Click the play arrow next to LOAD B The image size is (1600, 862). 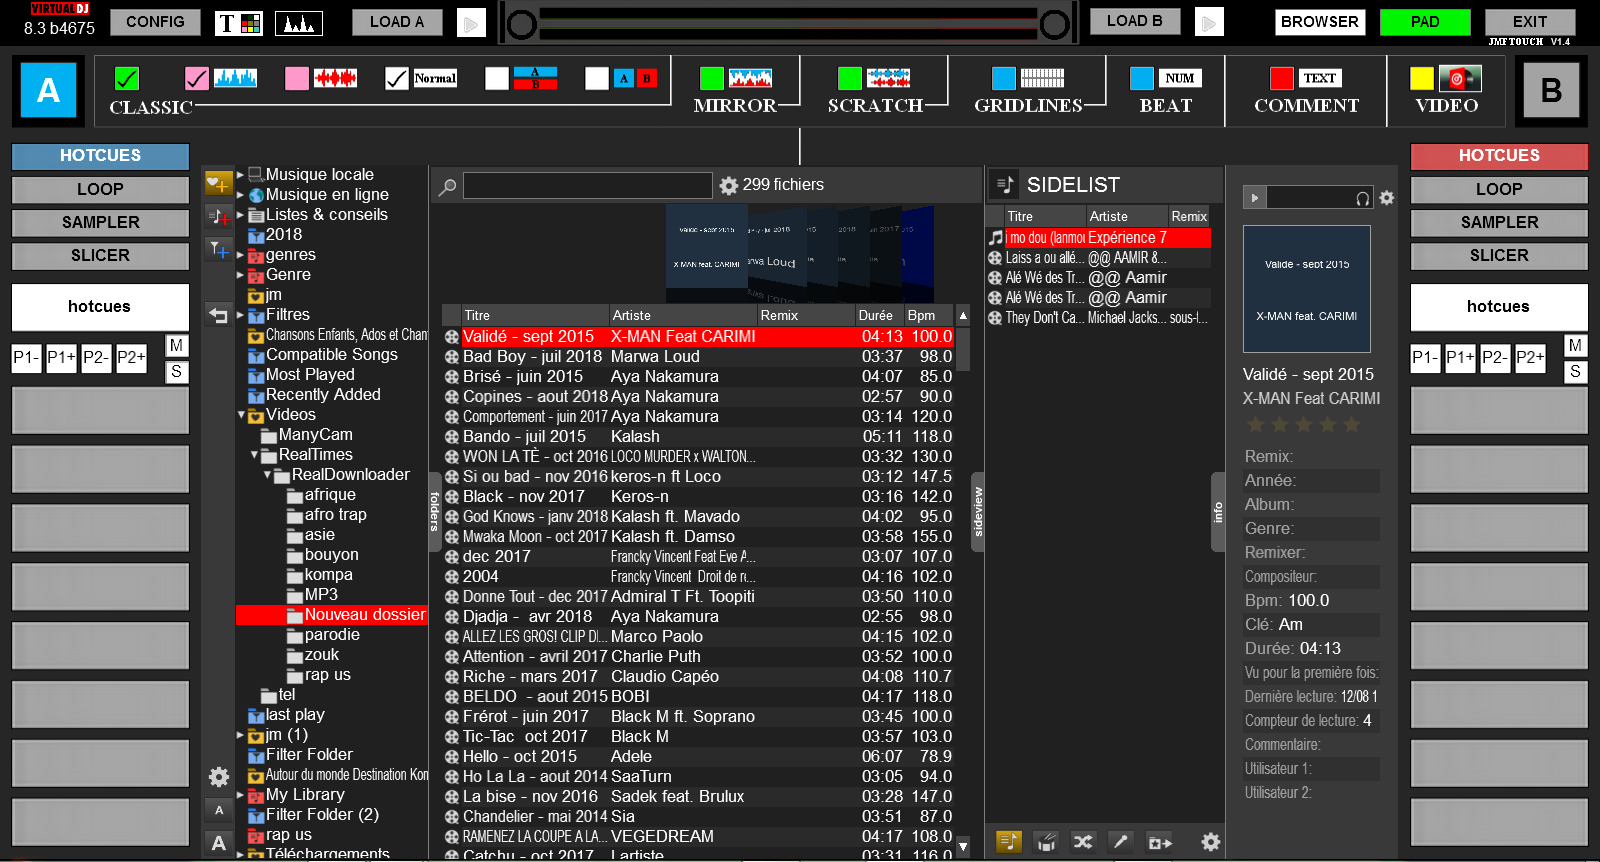pyautogui.click(x=1209, y=23)
